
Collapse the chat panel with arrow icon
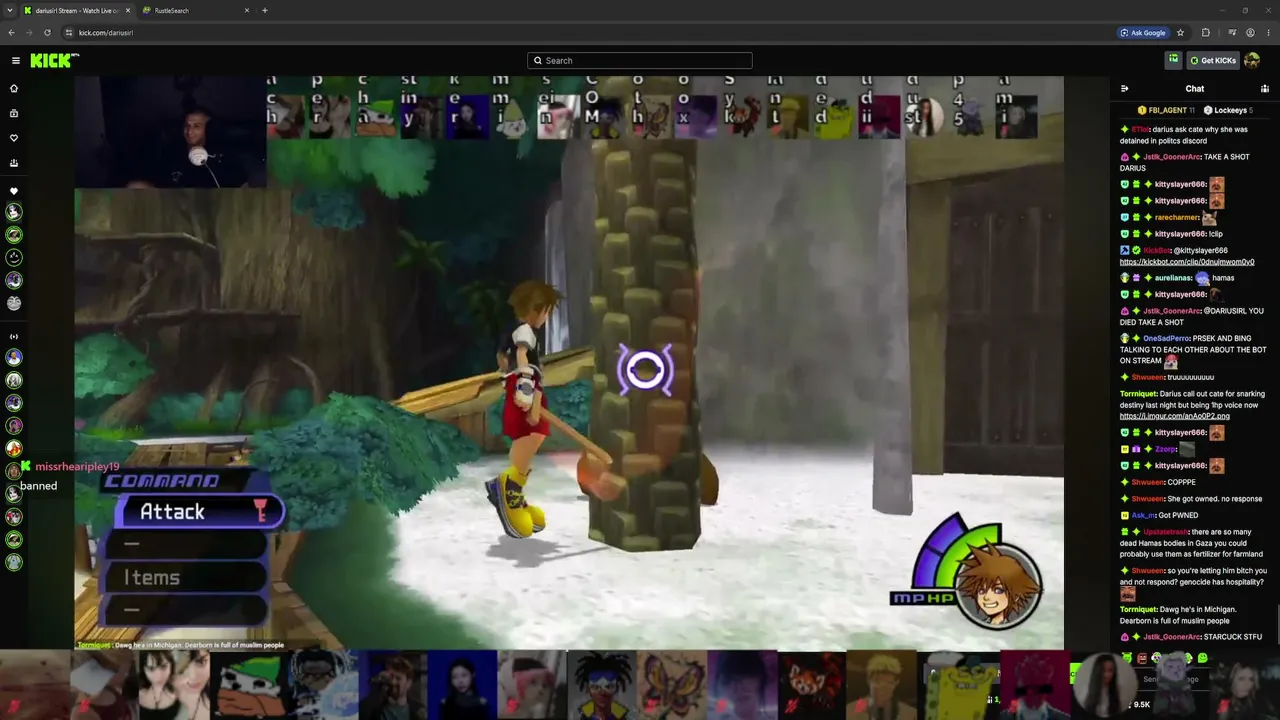coord(1125,88)
